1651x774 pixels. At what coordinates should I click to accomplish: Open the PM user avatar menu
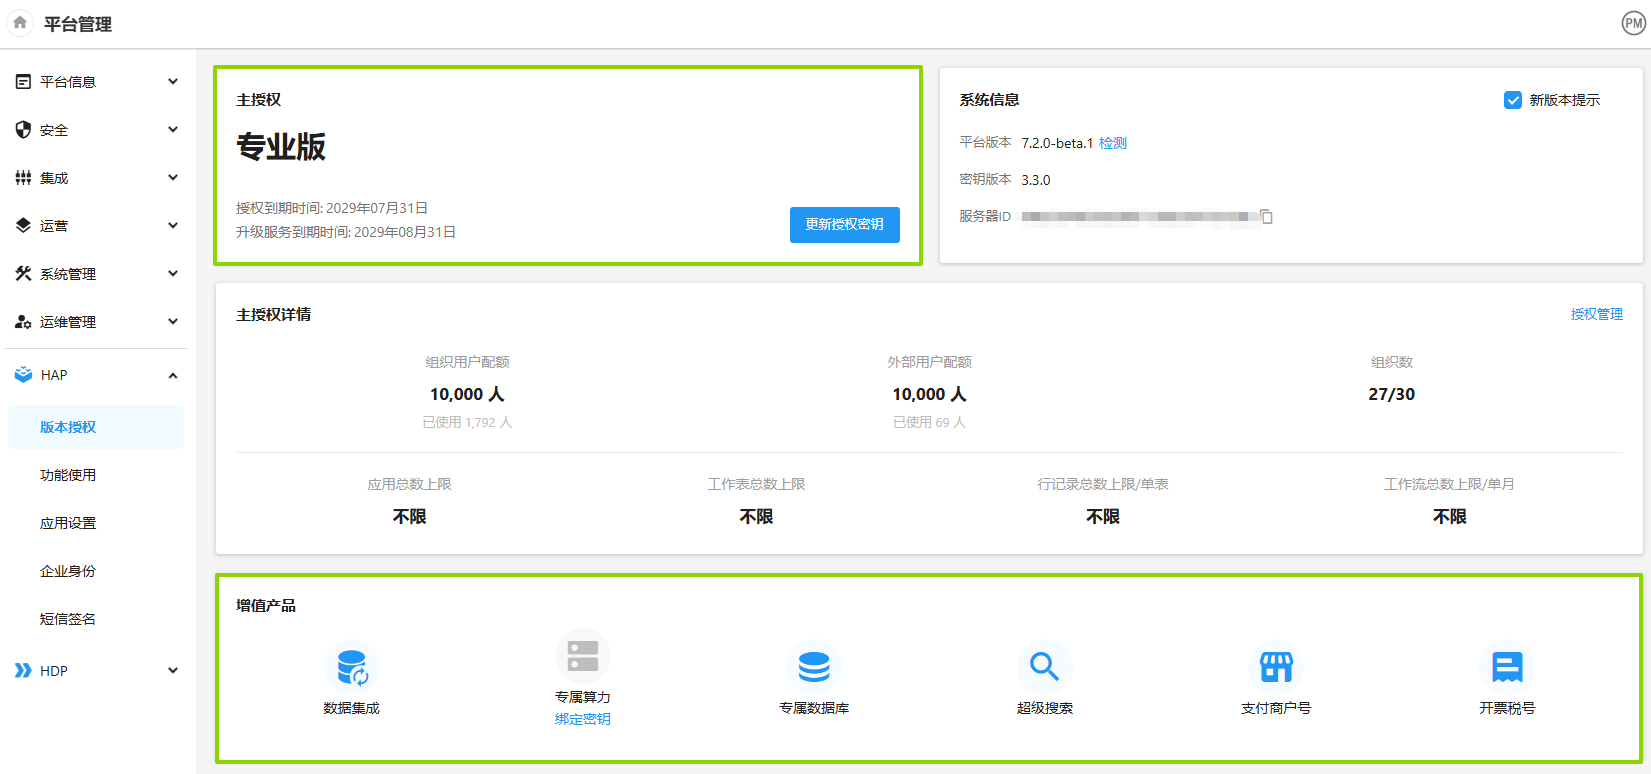[1633, 23]
